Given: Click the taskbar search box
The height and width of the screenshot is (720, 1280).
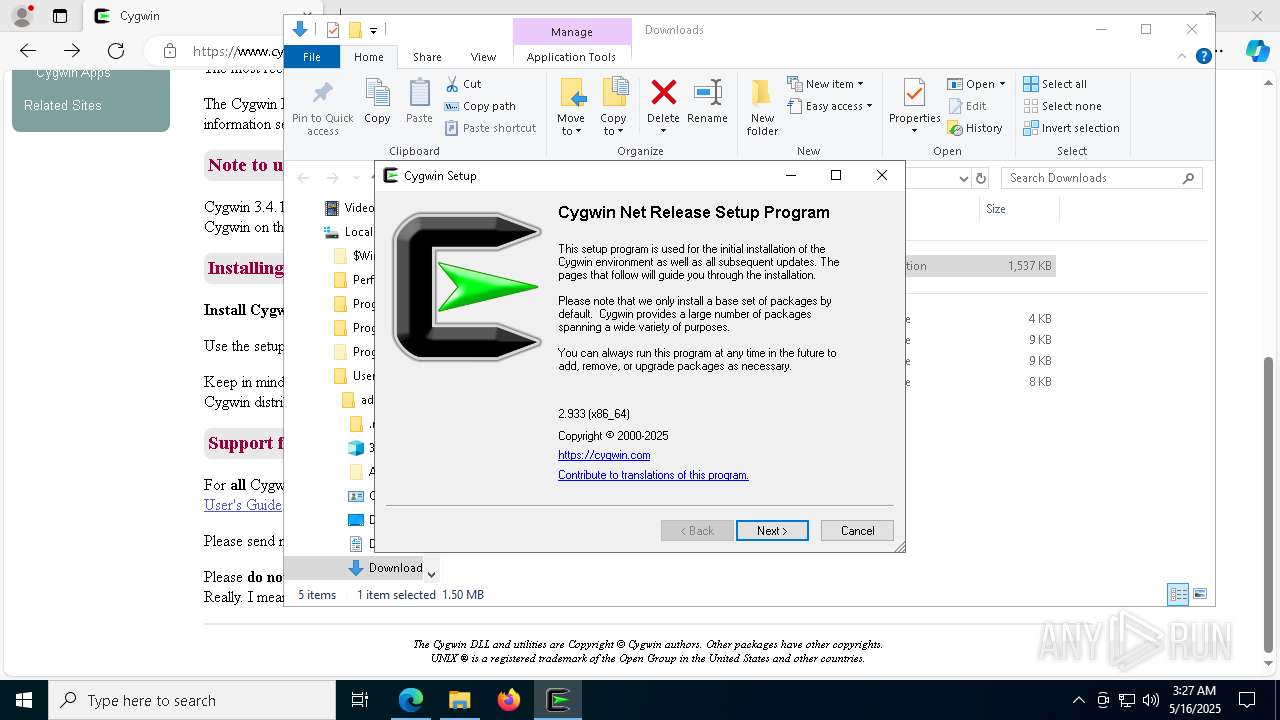Looking at the screenshot, I should pyautogui.click(x=192, y=700).
